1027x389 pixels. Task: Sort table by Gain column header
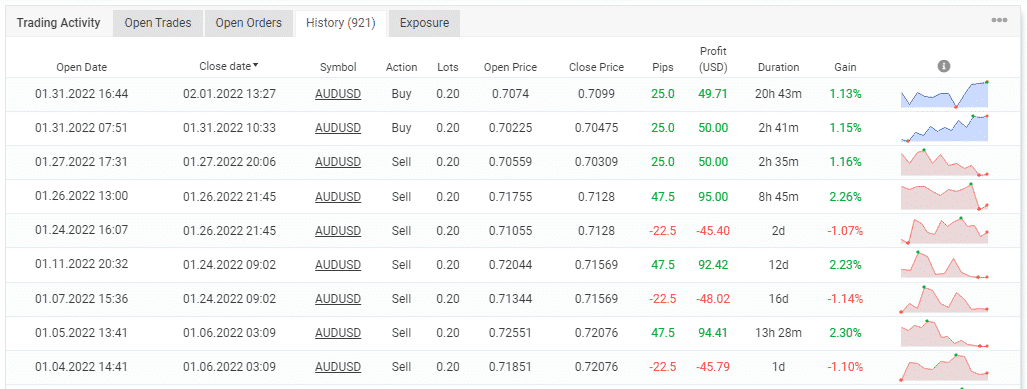point(845,67)
